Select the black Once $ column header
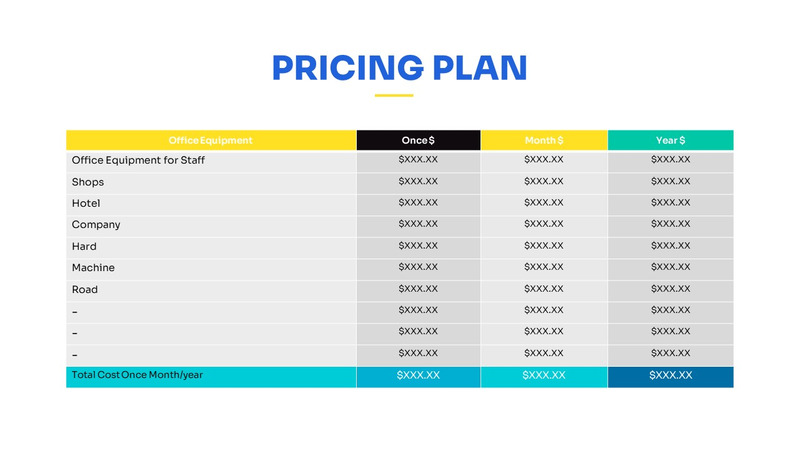This screenshot has height=450, width=800. (418, 140)
